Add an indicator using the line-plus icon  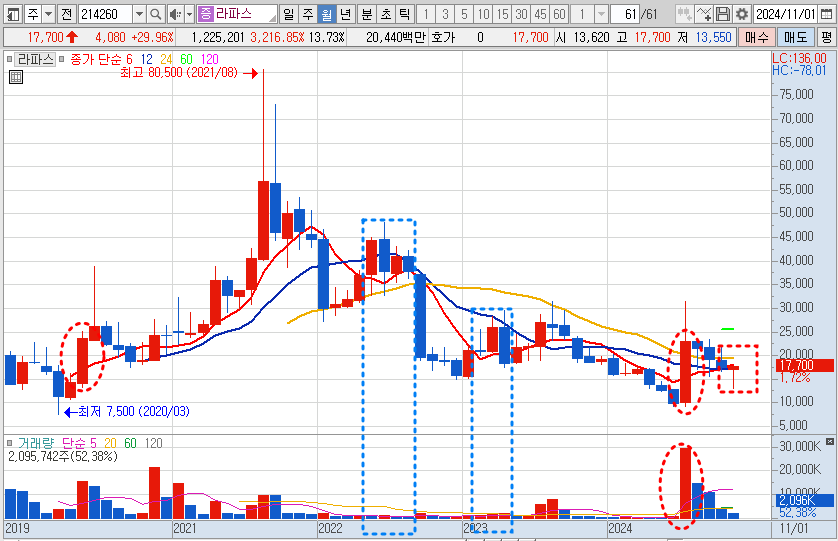[704, 14]
